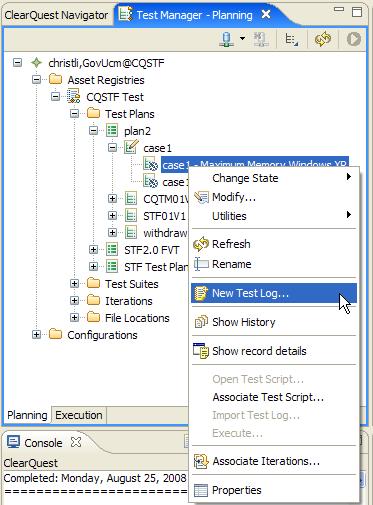Choose Associate Test Script... menu entry
The height and width of the screenshot is (505, 373).
pyautogui.click(x=274, y=397)
